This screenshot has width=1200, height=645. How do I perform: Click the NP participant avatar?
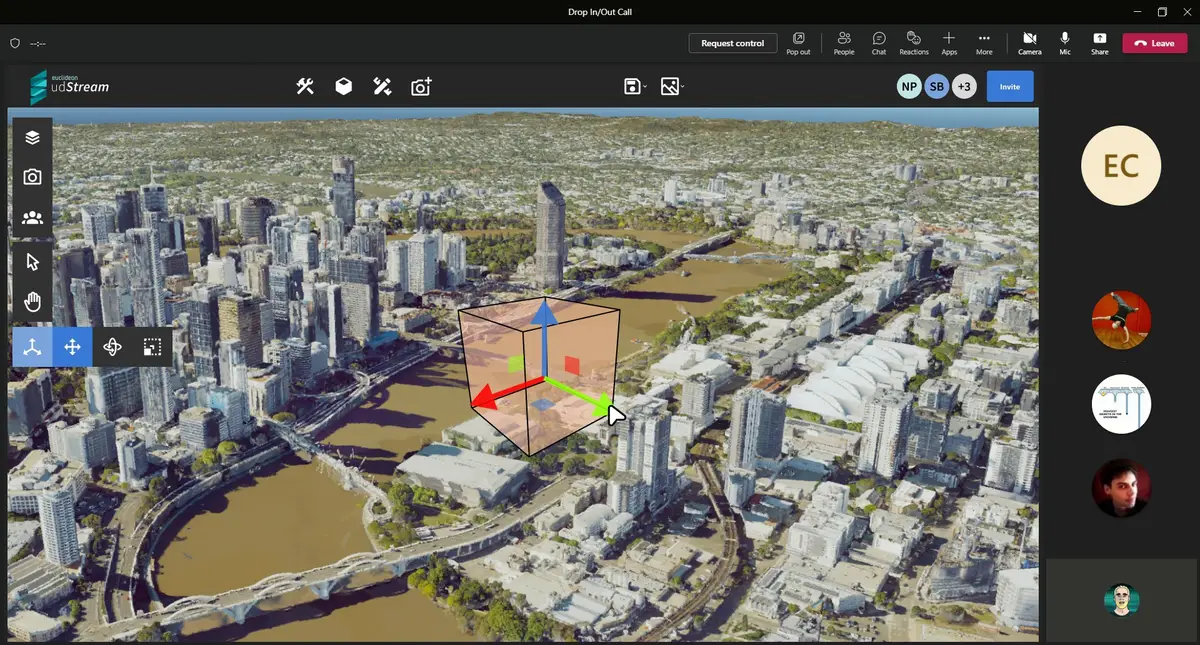[x=909, y=87]
